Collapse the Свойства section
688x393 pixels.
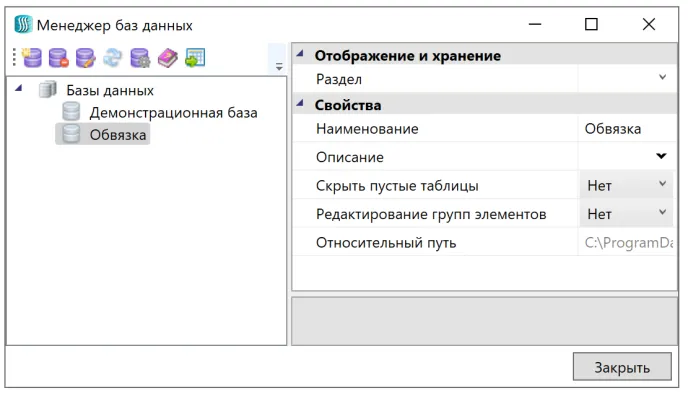[300, 104]
